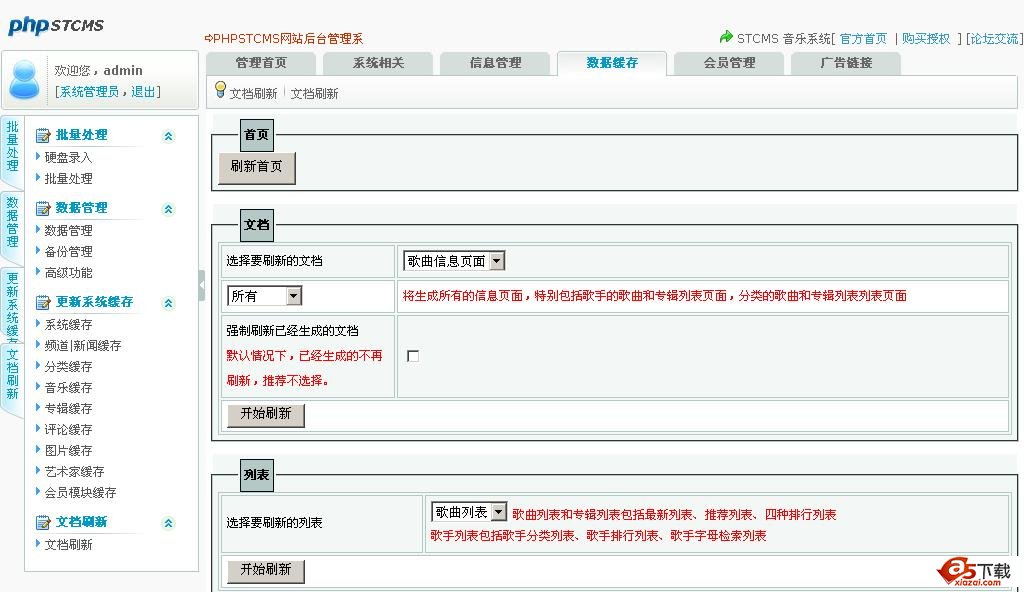Open the 批量处理 sidebar sub-item
This screenshot has height=592, width=1024.
click(68, 178)
